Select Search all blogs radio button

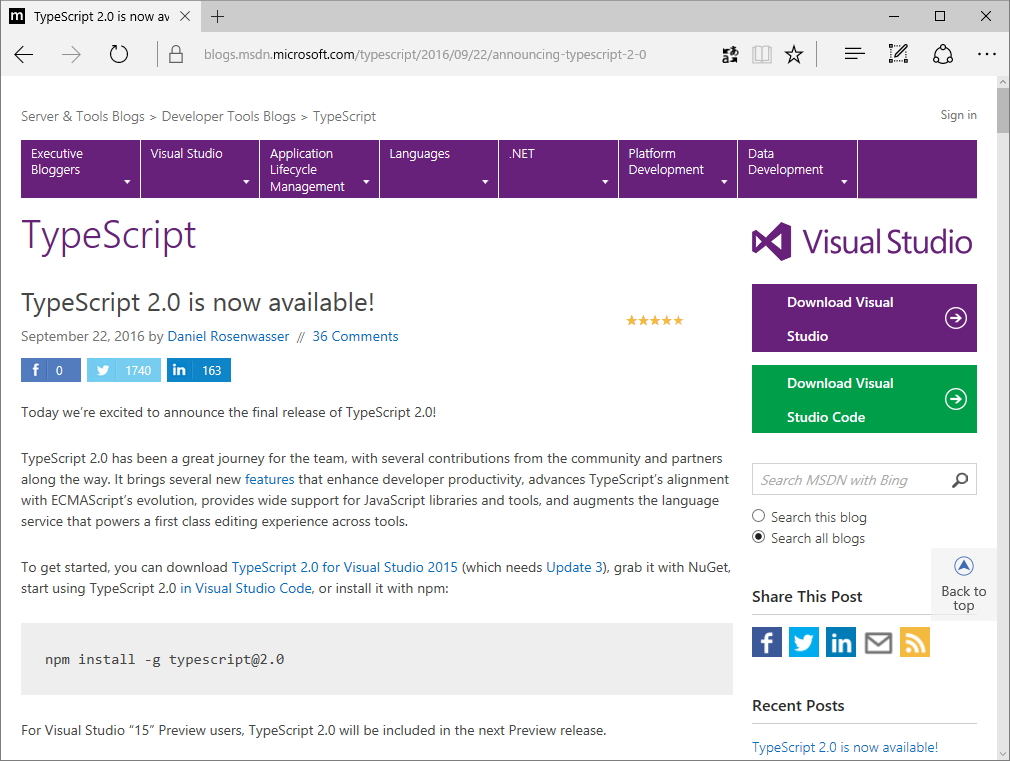coord(759,537)
